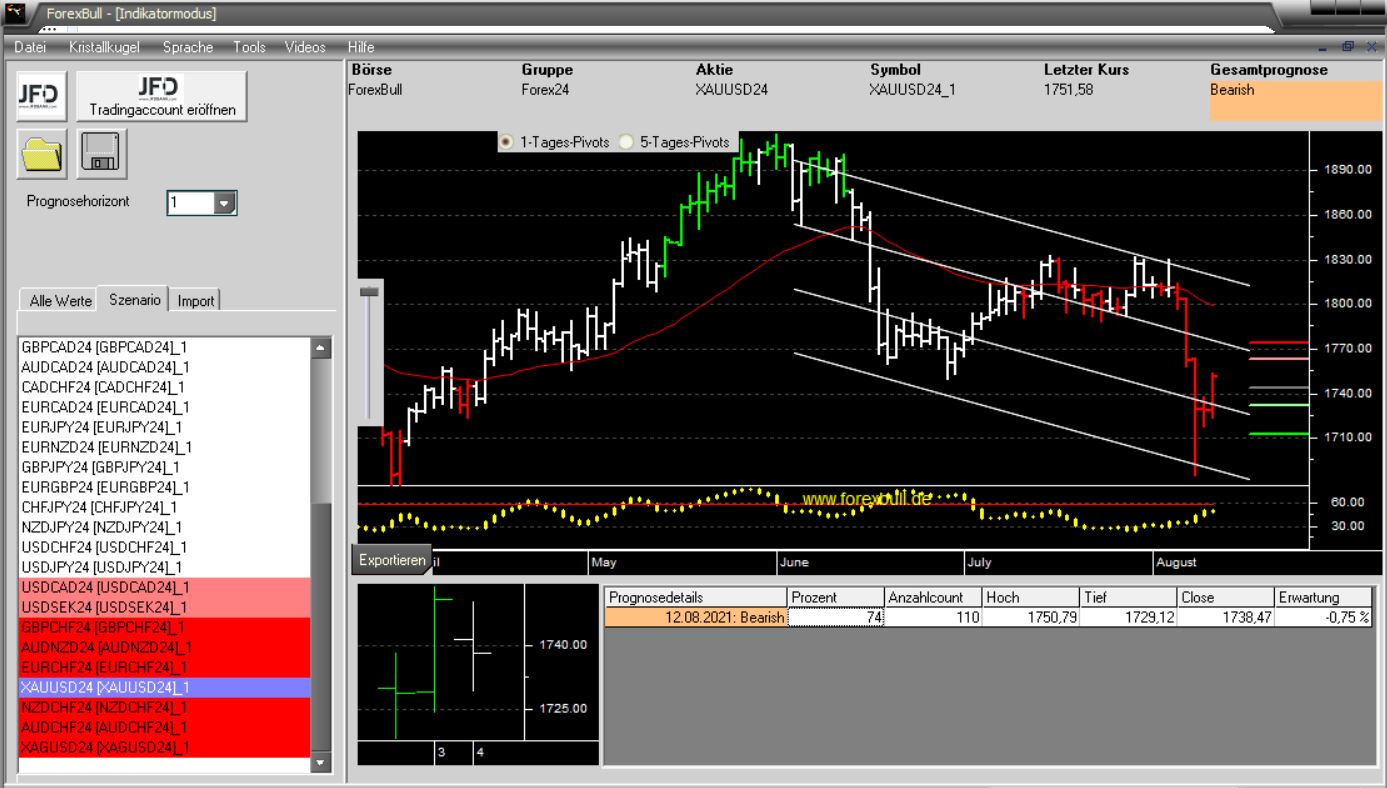
Task: Select USDCAD24 in the symbol list
Action: coord(165,587)
